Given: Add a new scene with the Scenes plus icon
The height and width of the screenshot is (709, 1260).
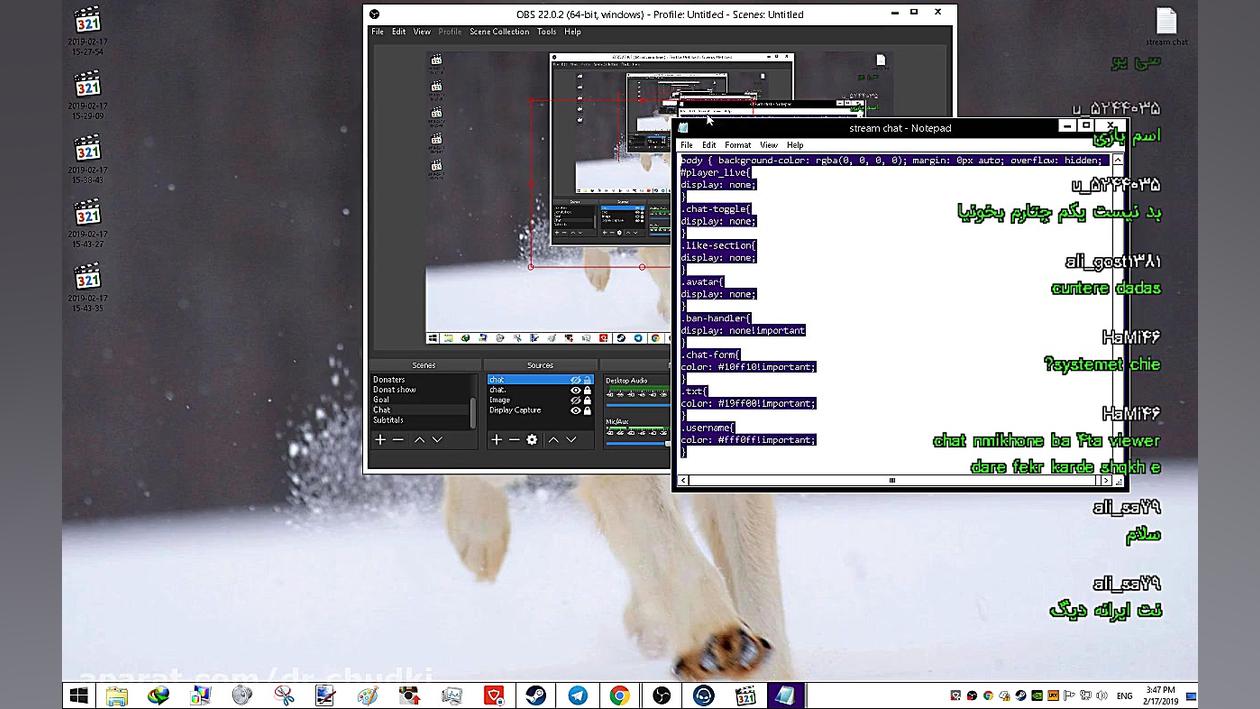Looking at the screenshot, I should (380, 440).
